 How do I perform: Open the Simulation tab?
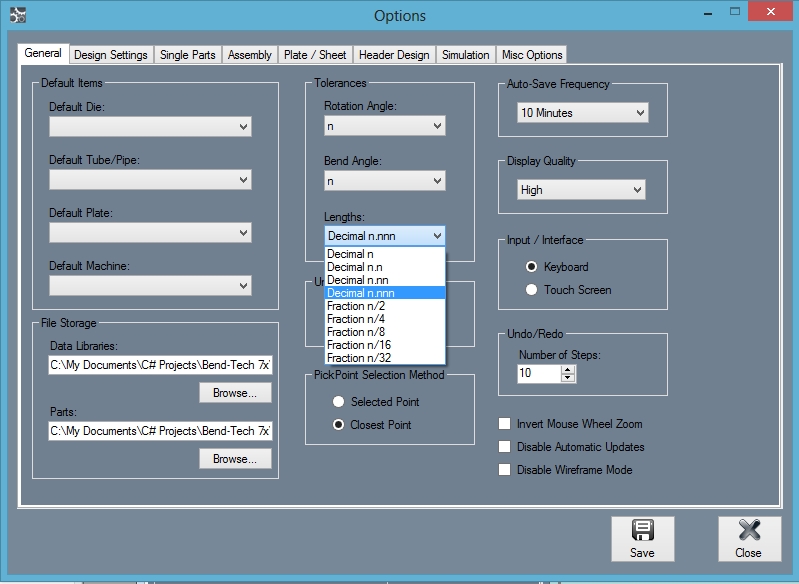[x=466, y=55]
